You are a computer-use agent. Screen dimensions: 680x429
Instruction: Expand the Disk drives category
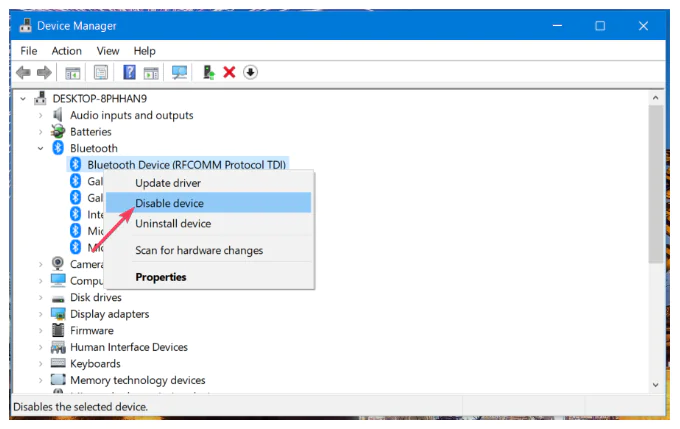coord(40,298)
